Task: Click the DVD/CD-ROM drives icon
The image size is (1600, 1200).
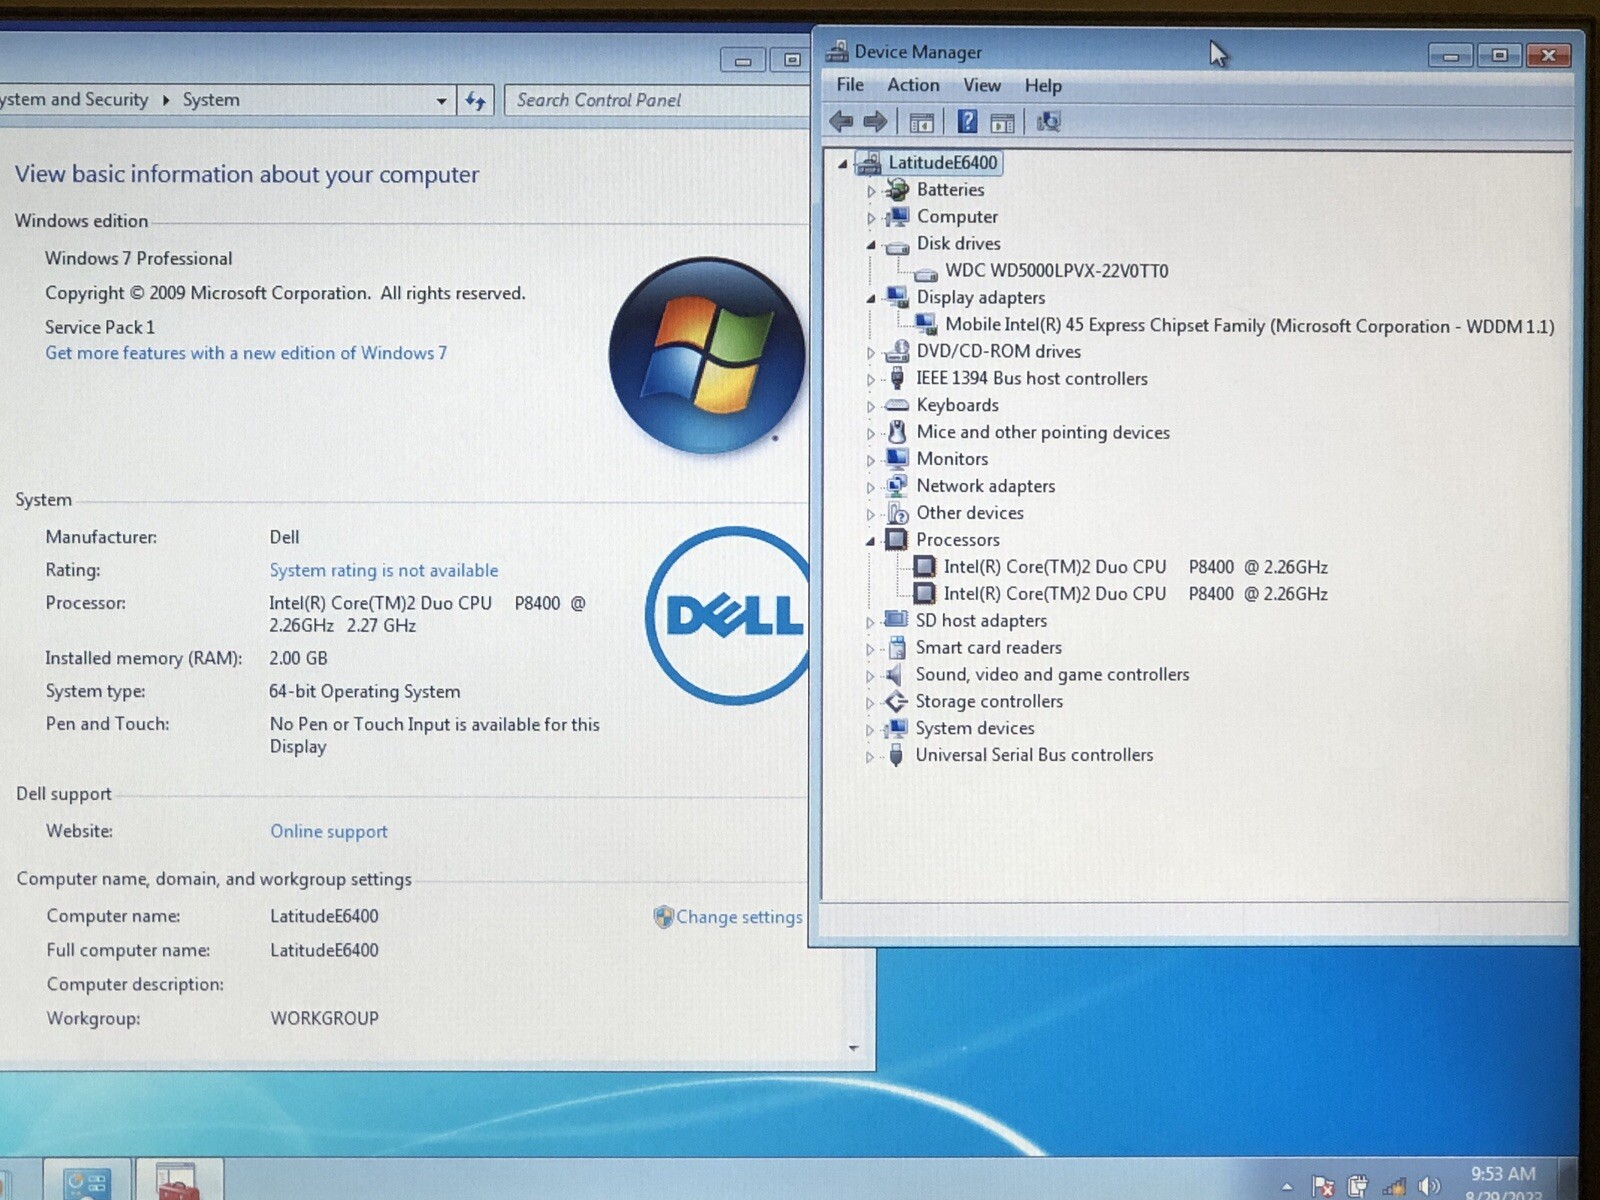Action: (898, 351)
